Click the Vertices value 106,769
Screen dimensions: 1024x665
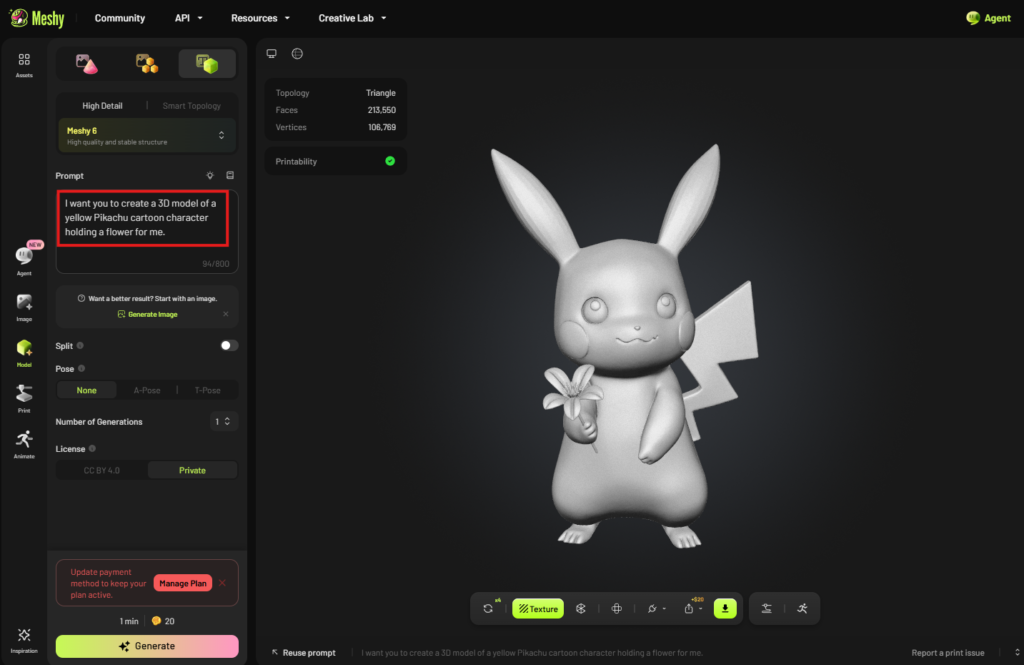click(x=381, y=127)
